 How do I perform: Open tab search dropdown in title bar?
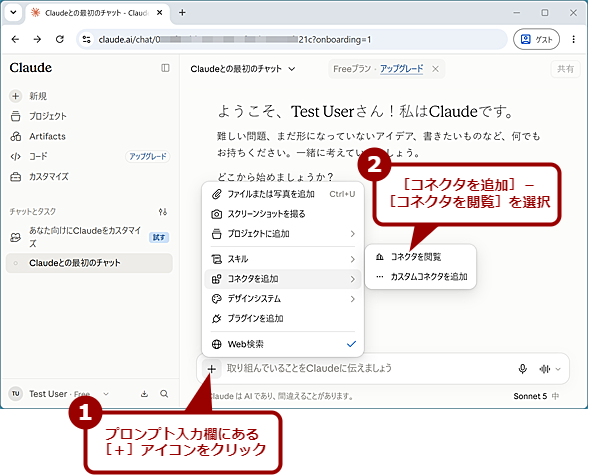click(13, 12)
